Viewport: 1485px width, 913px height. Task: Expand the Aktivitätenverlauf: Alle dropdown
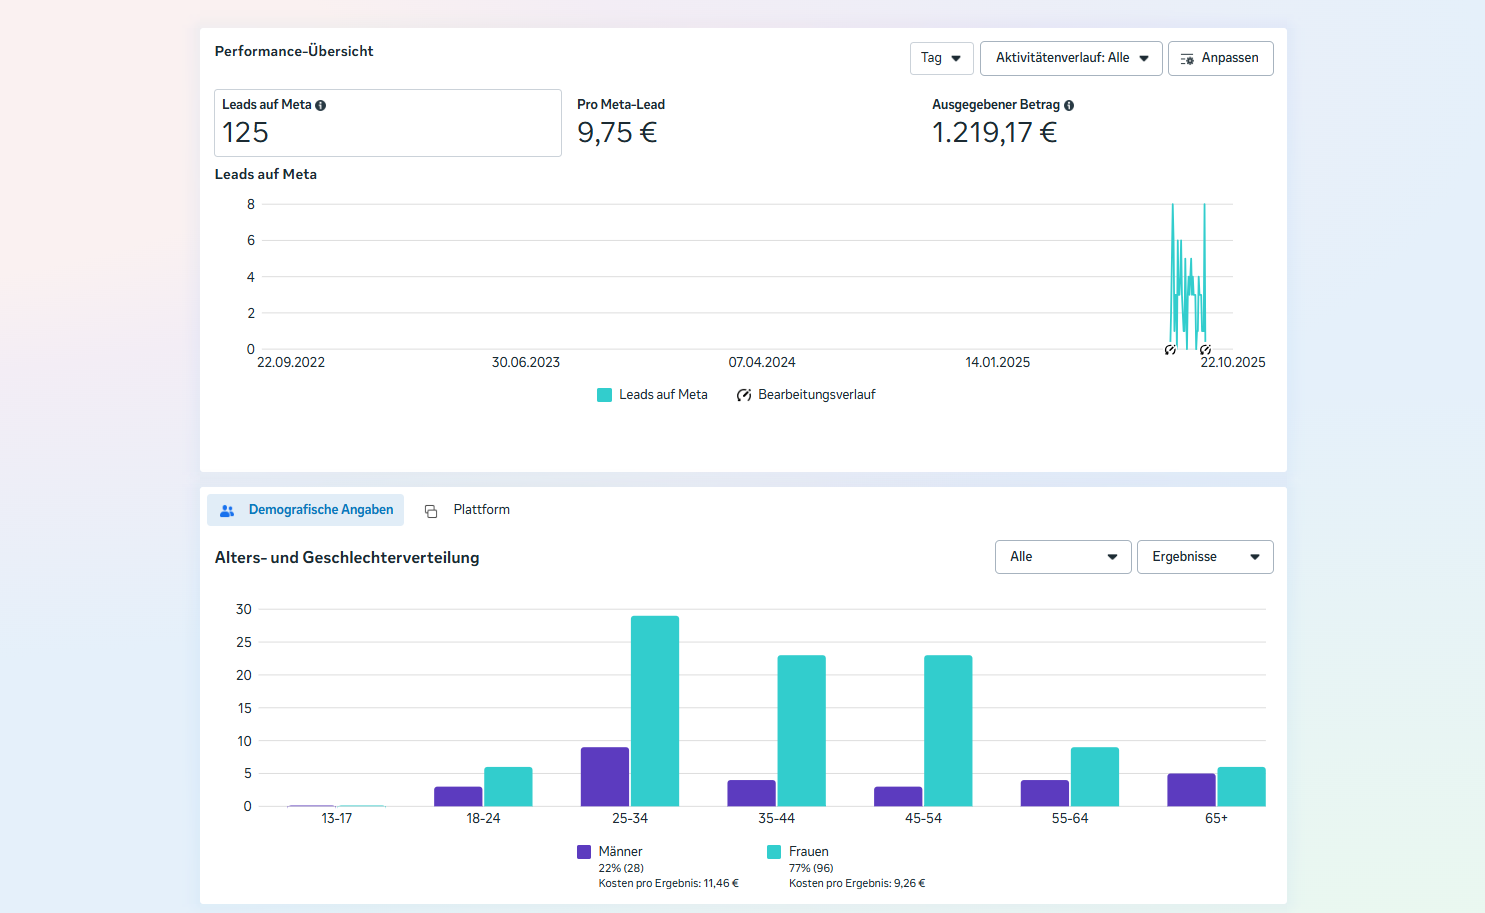[x=1071, y=58]
